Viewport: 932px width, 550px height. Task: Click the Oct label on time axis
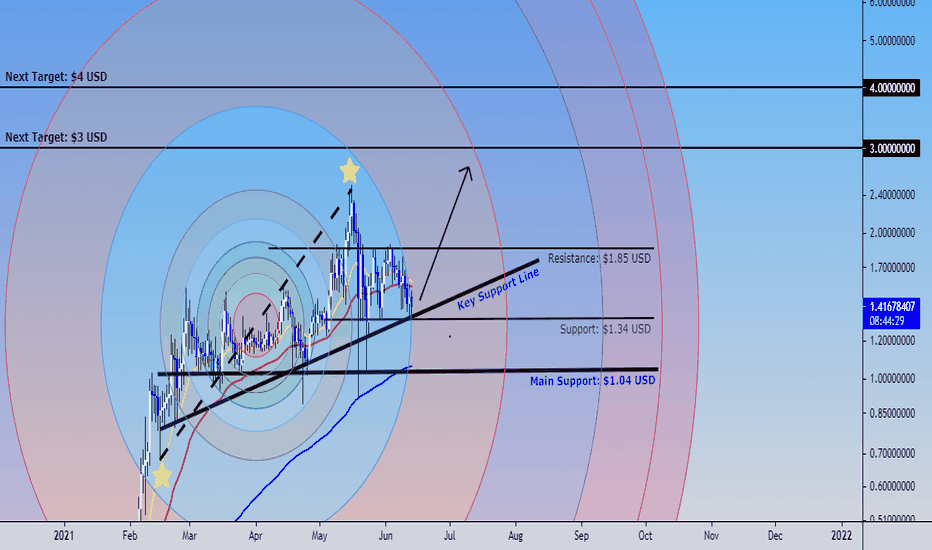click(645, 536)
